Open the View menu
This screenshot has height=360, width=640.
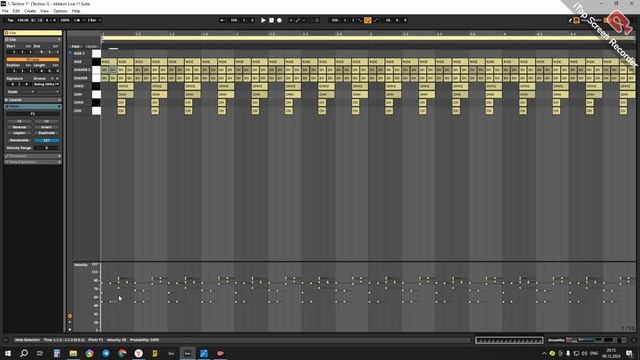click(x=44, y=11)
